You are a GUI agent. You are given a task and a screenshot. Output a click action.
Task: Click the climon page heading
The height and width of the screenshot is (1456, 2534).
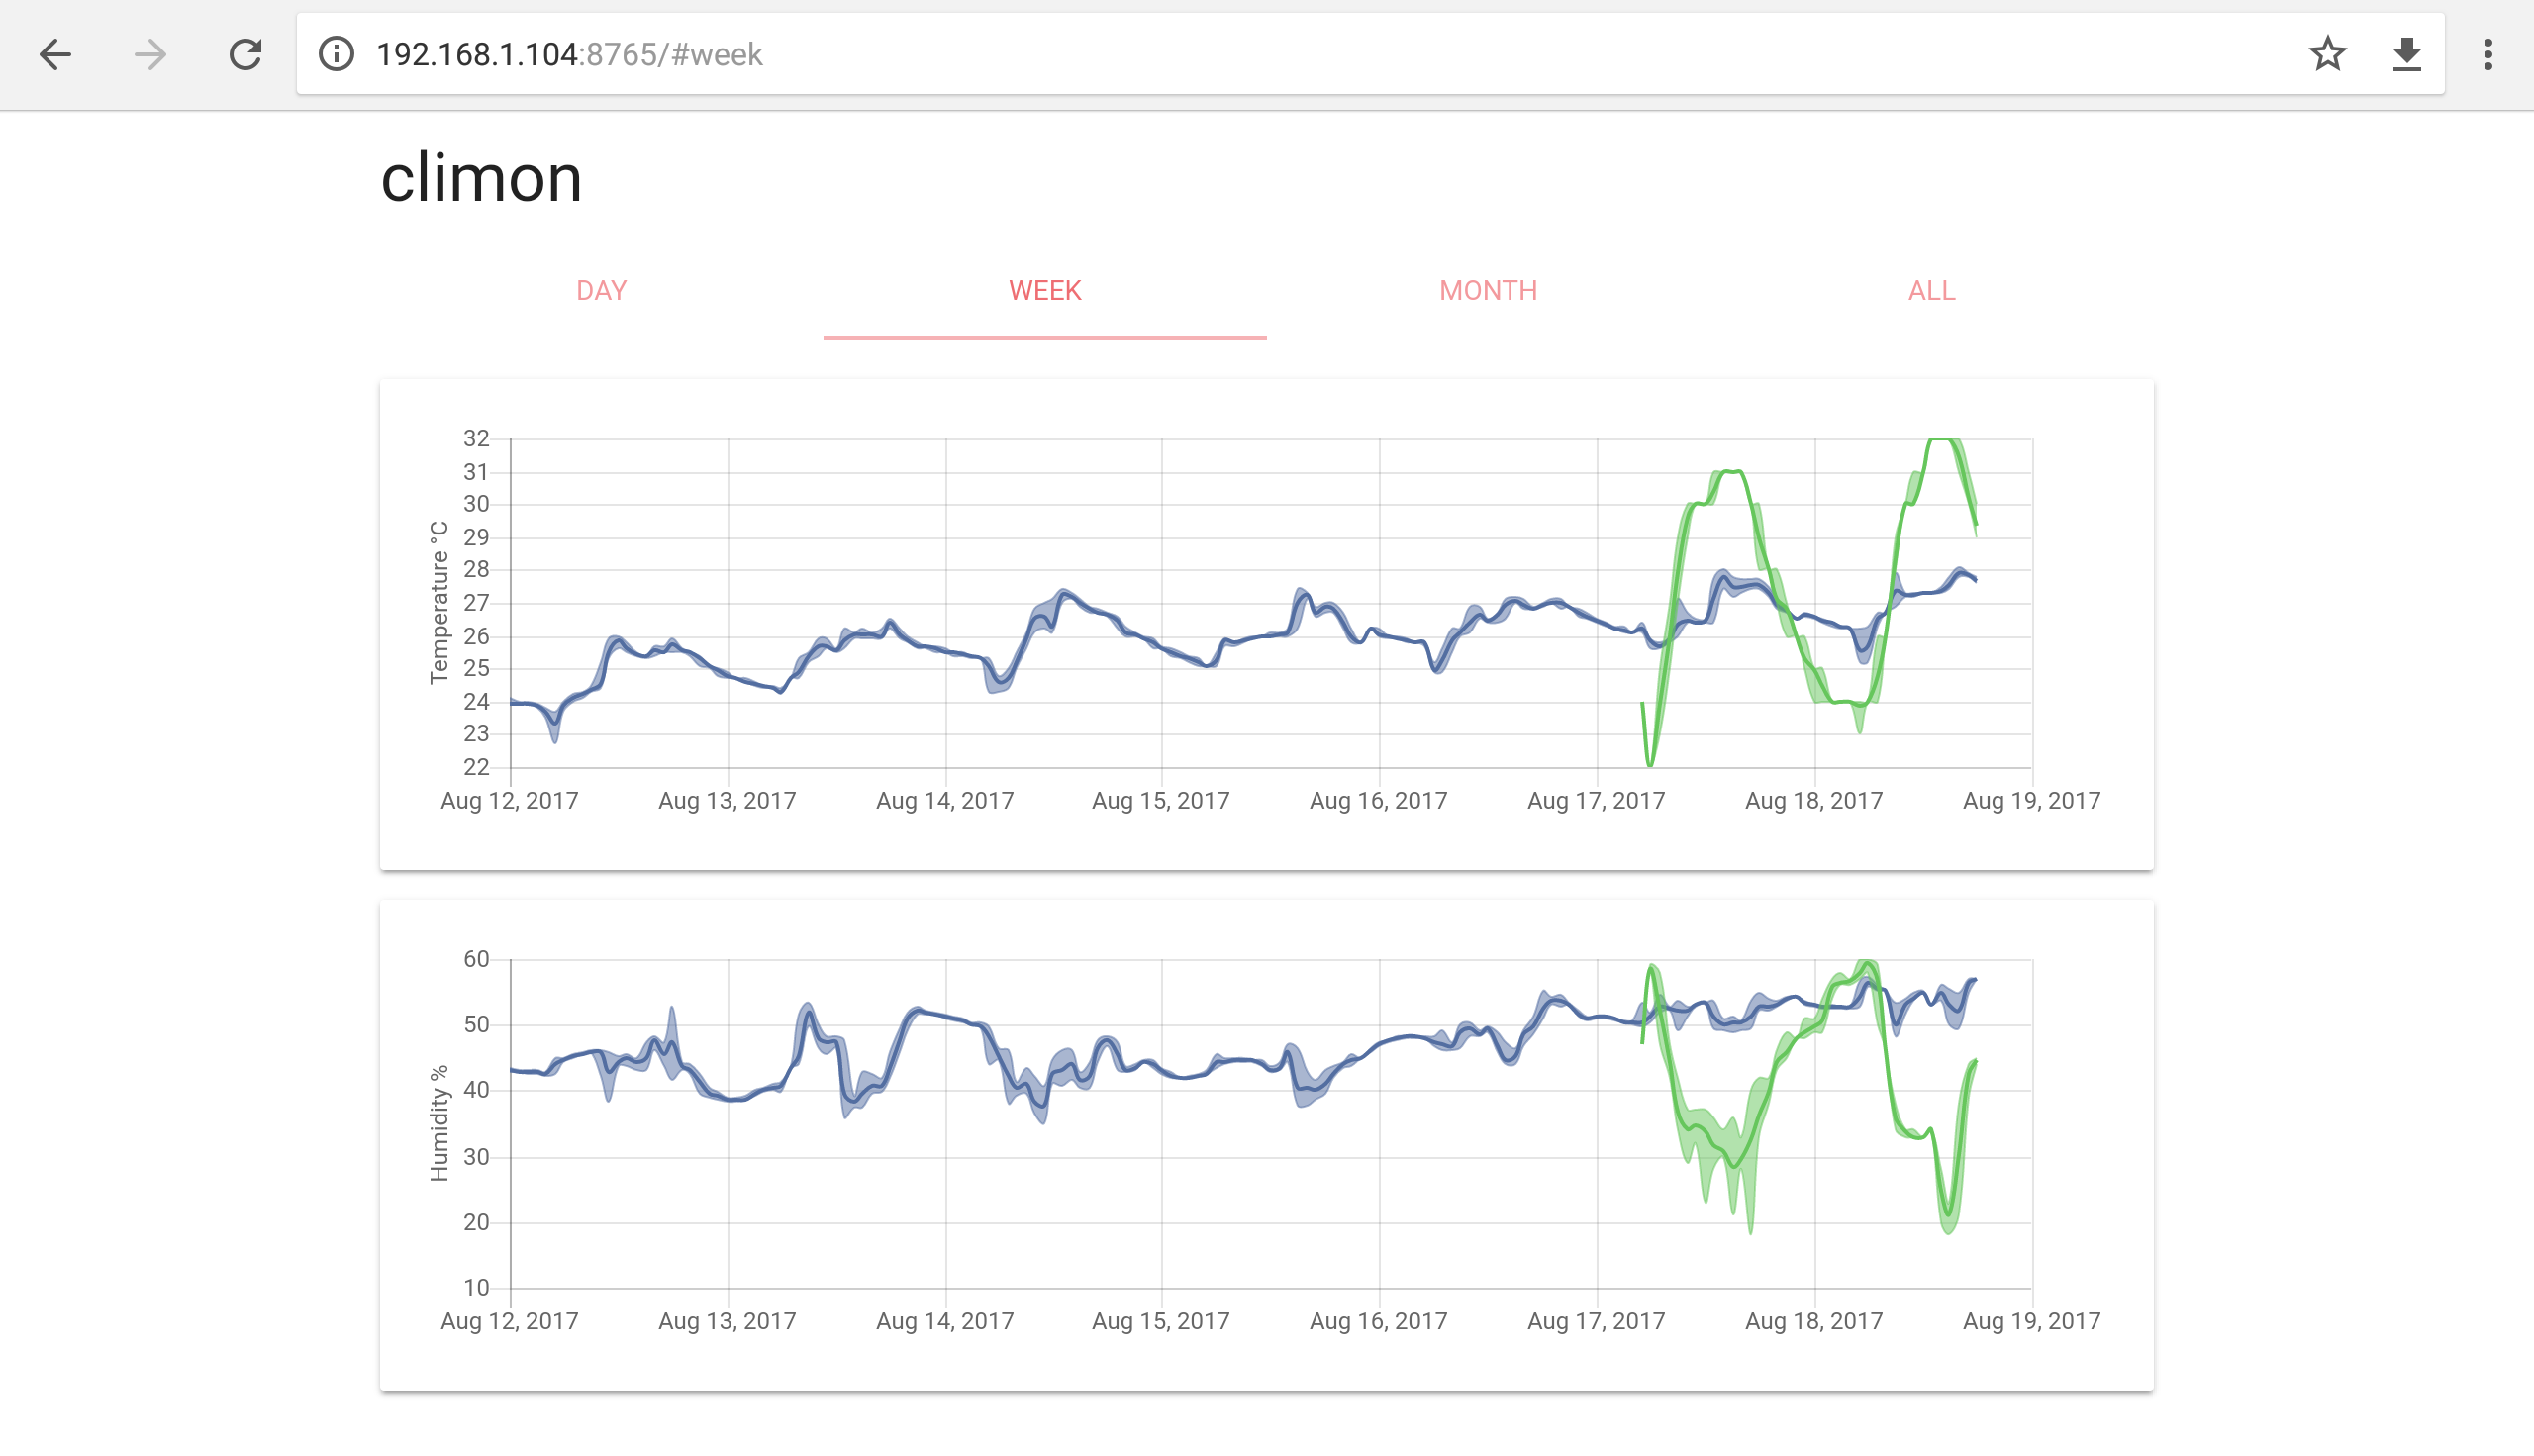click(483, 180)
